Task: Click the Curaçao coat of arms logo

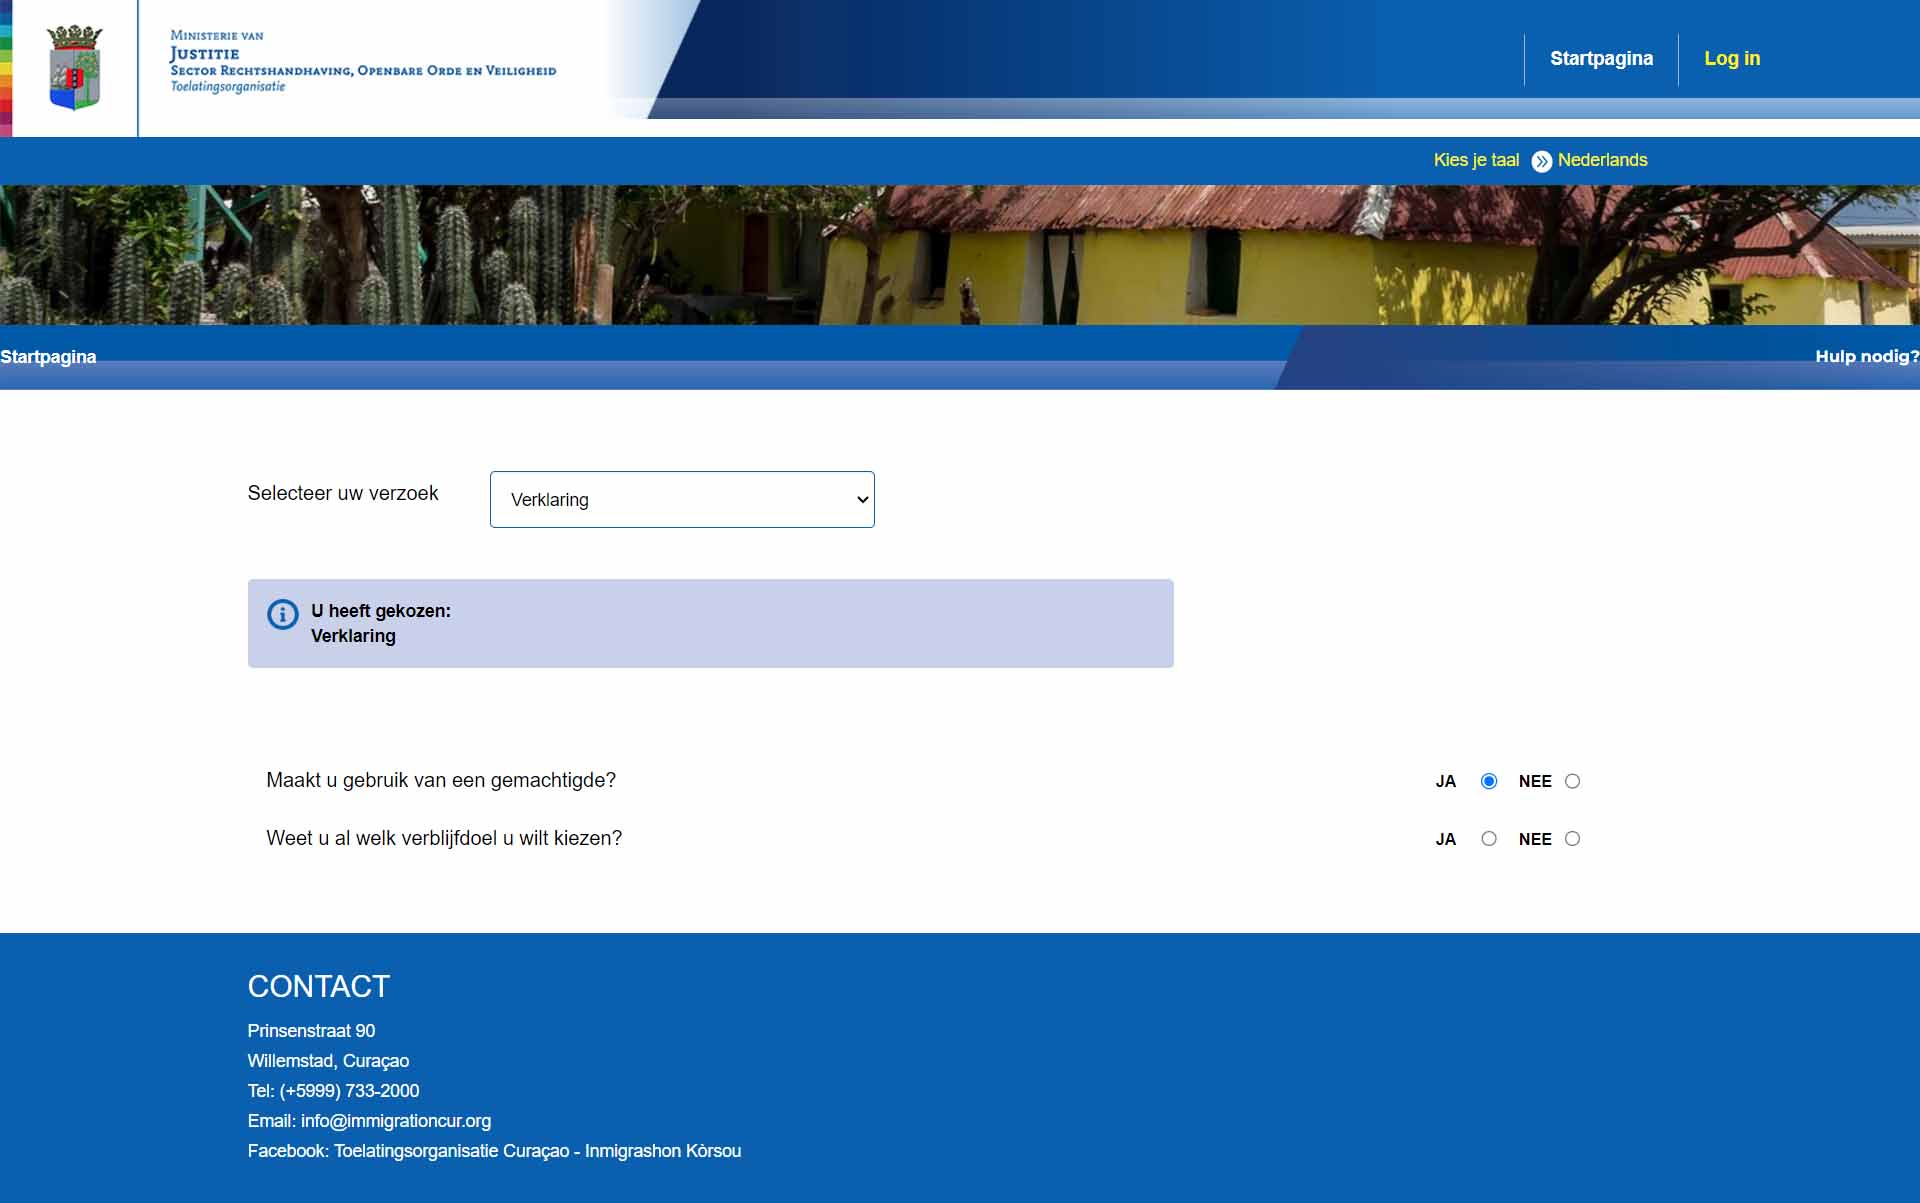Action: [x=75, y=67]
